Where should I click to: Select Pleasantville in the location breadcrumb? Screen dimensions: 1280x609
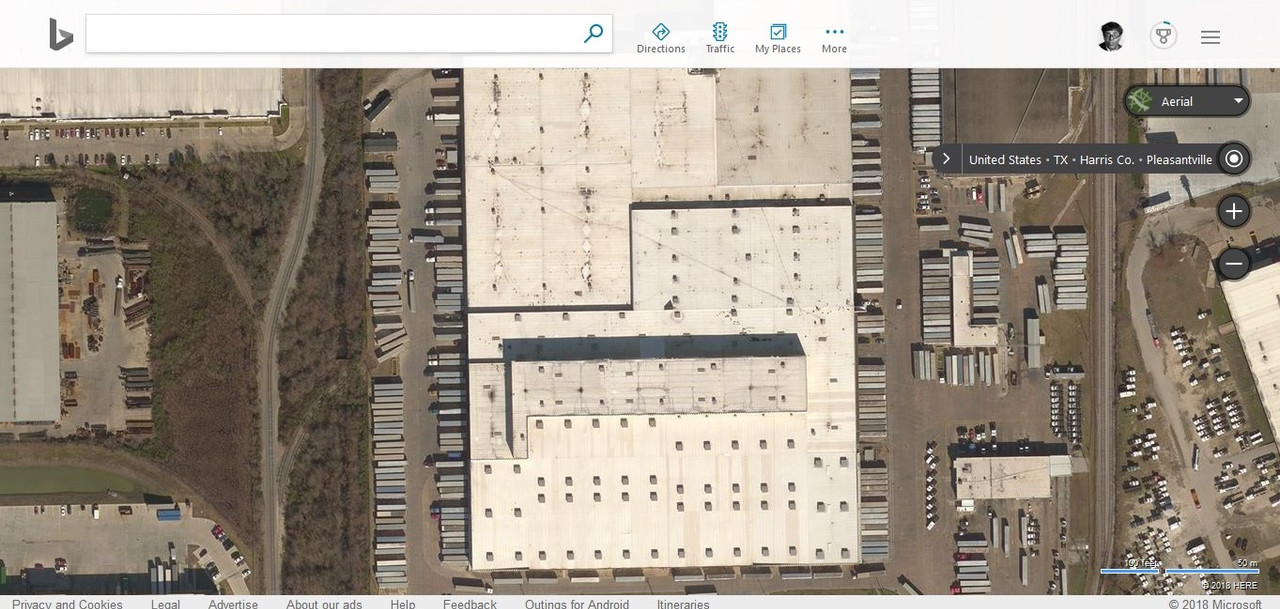click(x=1179, y=160)
